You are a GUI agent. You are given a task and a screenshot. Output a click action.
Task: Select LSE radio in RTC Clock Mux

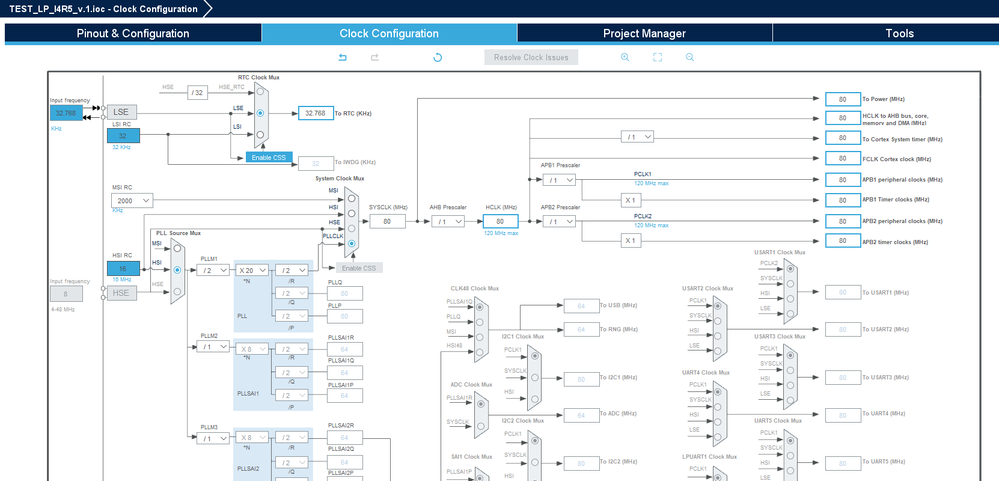click(261, 113)
